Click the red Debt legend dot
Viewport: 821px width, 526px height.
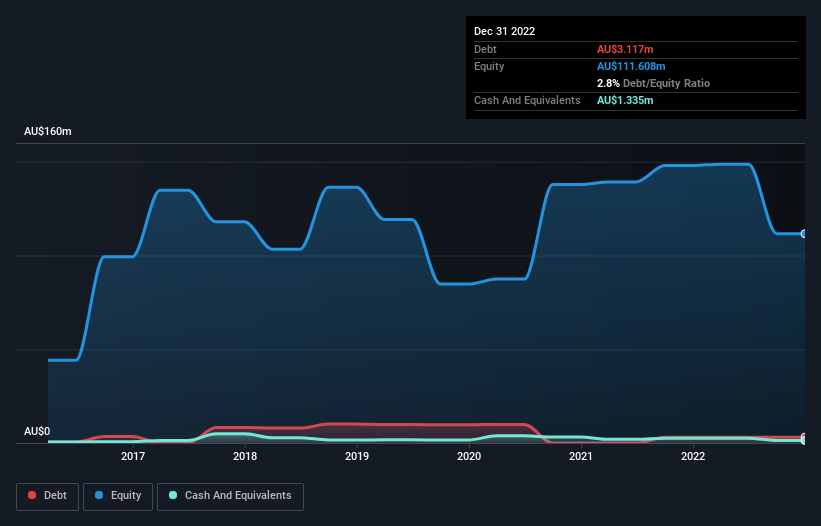coord(32,495)
